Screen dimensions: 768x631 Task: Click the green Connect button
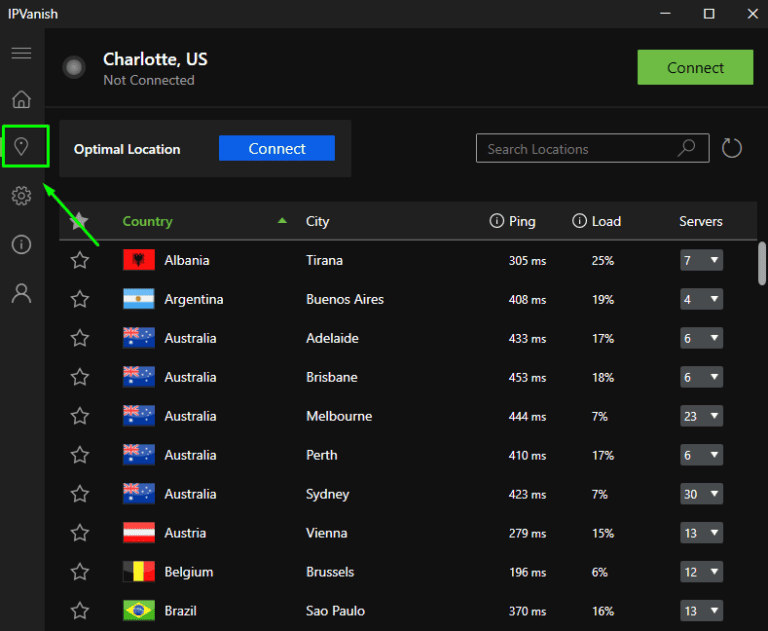tap(695, 68)
